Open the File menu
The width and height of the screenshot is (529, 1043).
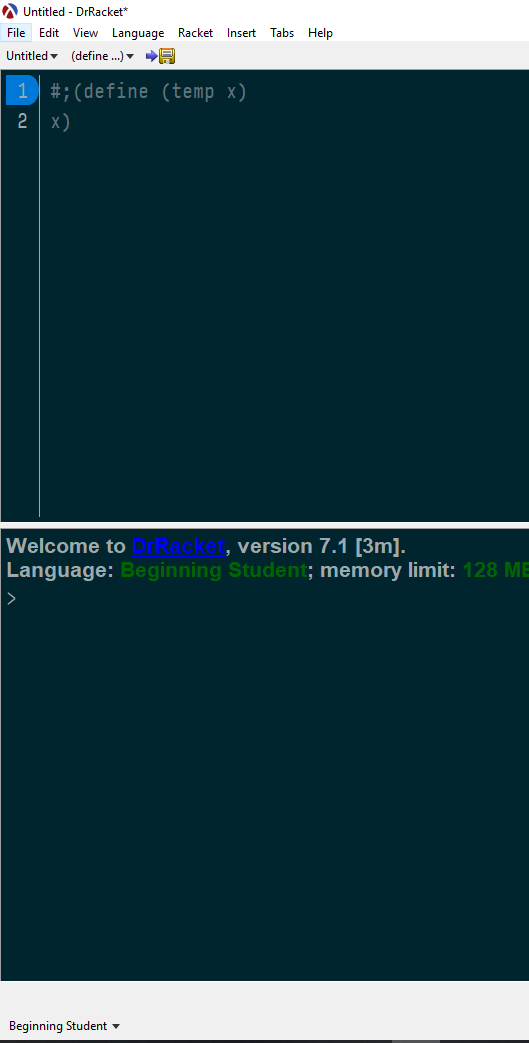tap(16, 33)
